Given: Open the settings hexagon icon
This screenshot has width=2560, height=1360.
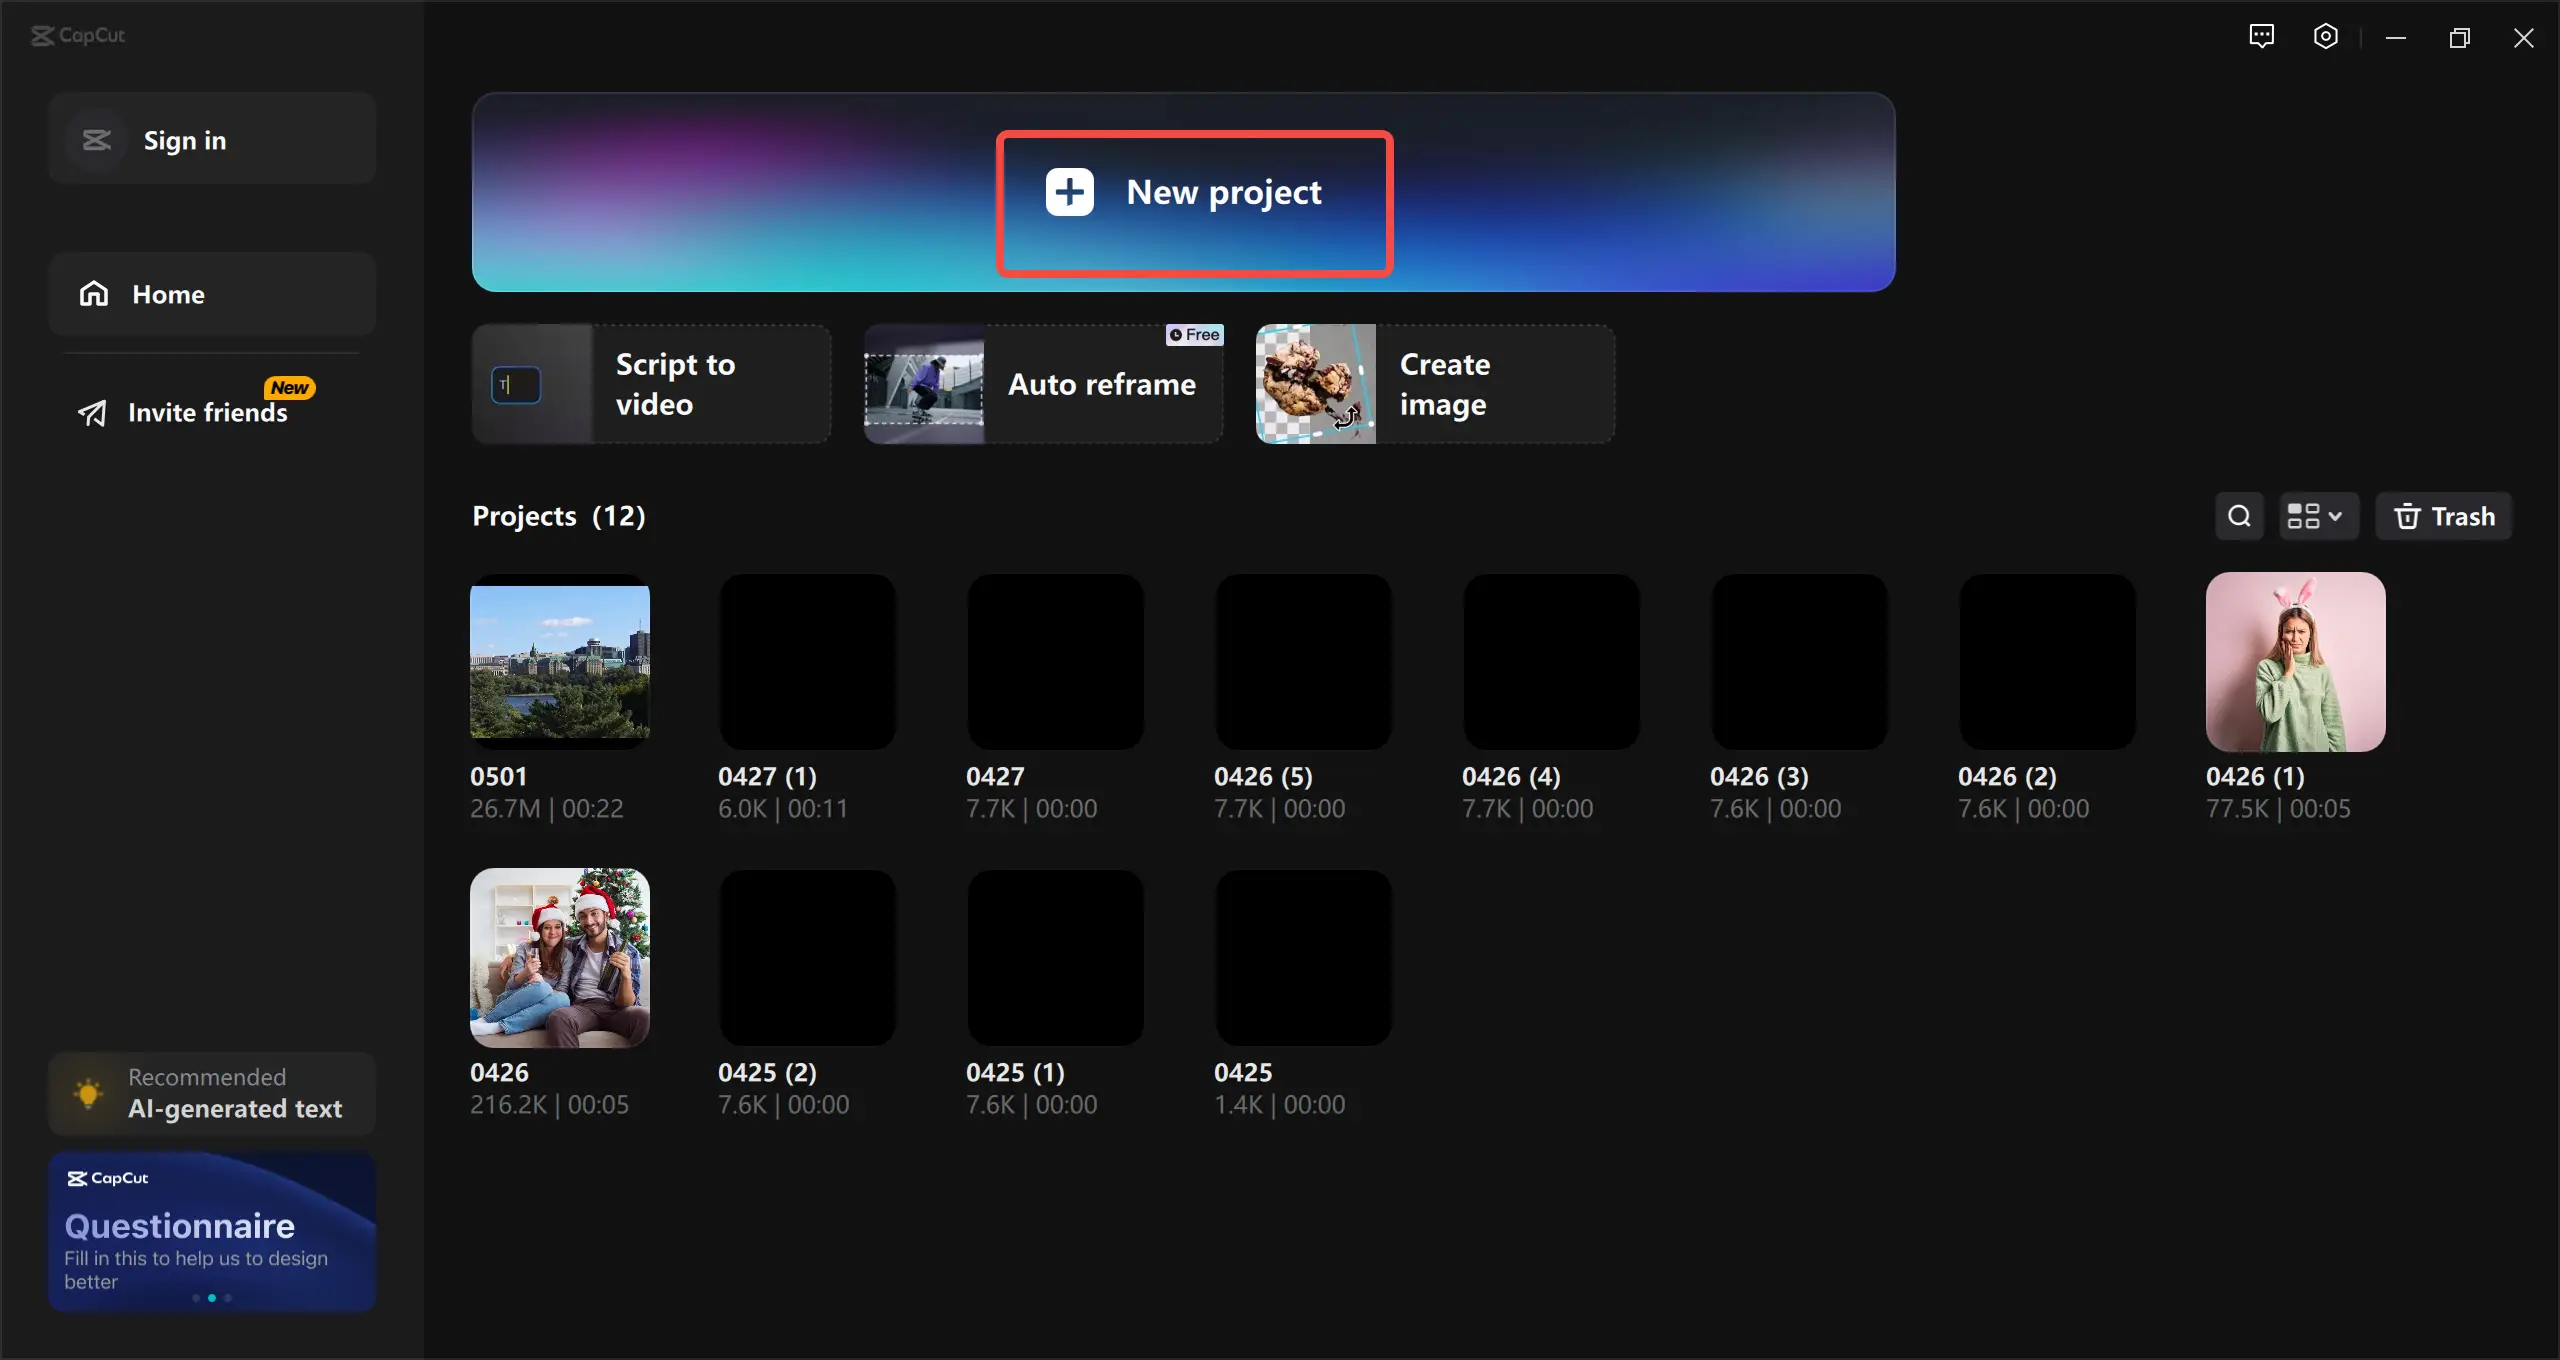Looking at the screenshot, I should 2325,37.
